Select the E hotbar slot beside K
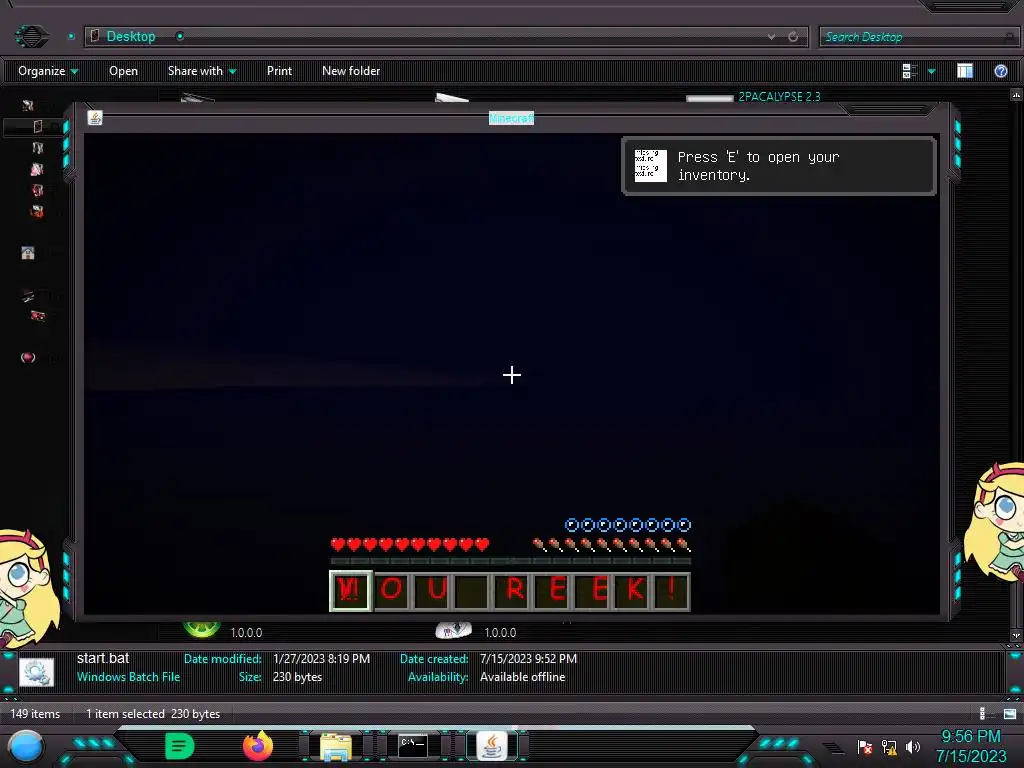 click(x=593, y=591)
